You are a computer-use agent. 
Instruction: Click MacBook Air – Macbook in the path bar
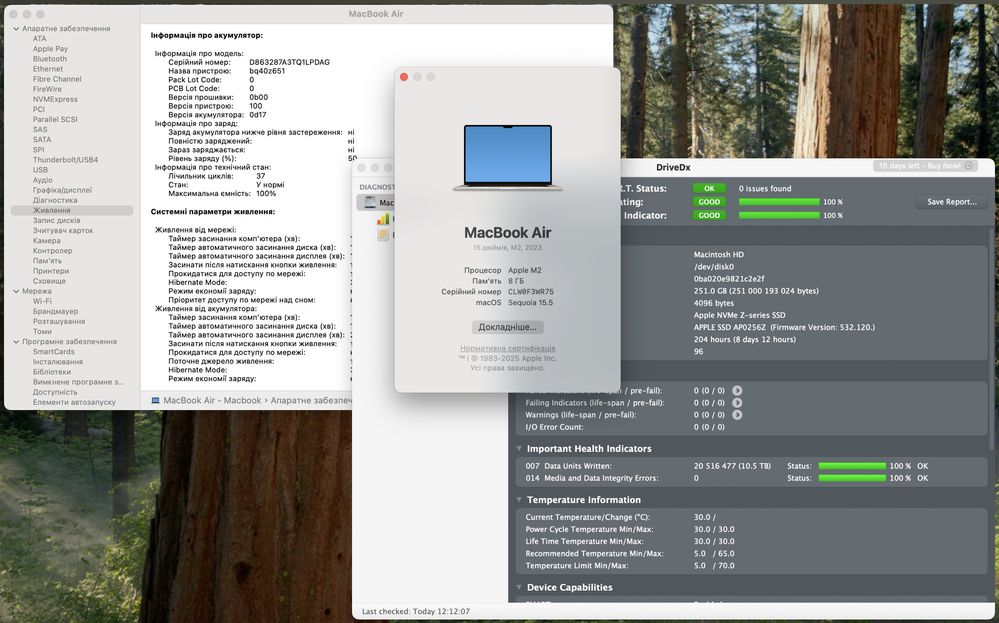(x=212, y=401)
